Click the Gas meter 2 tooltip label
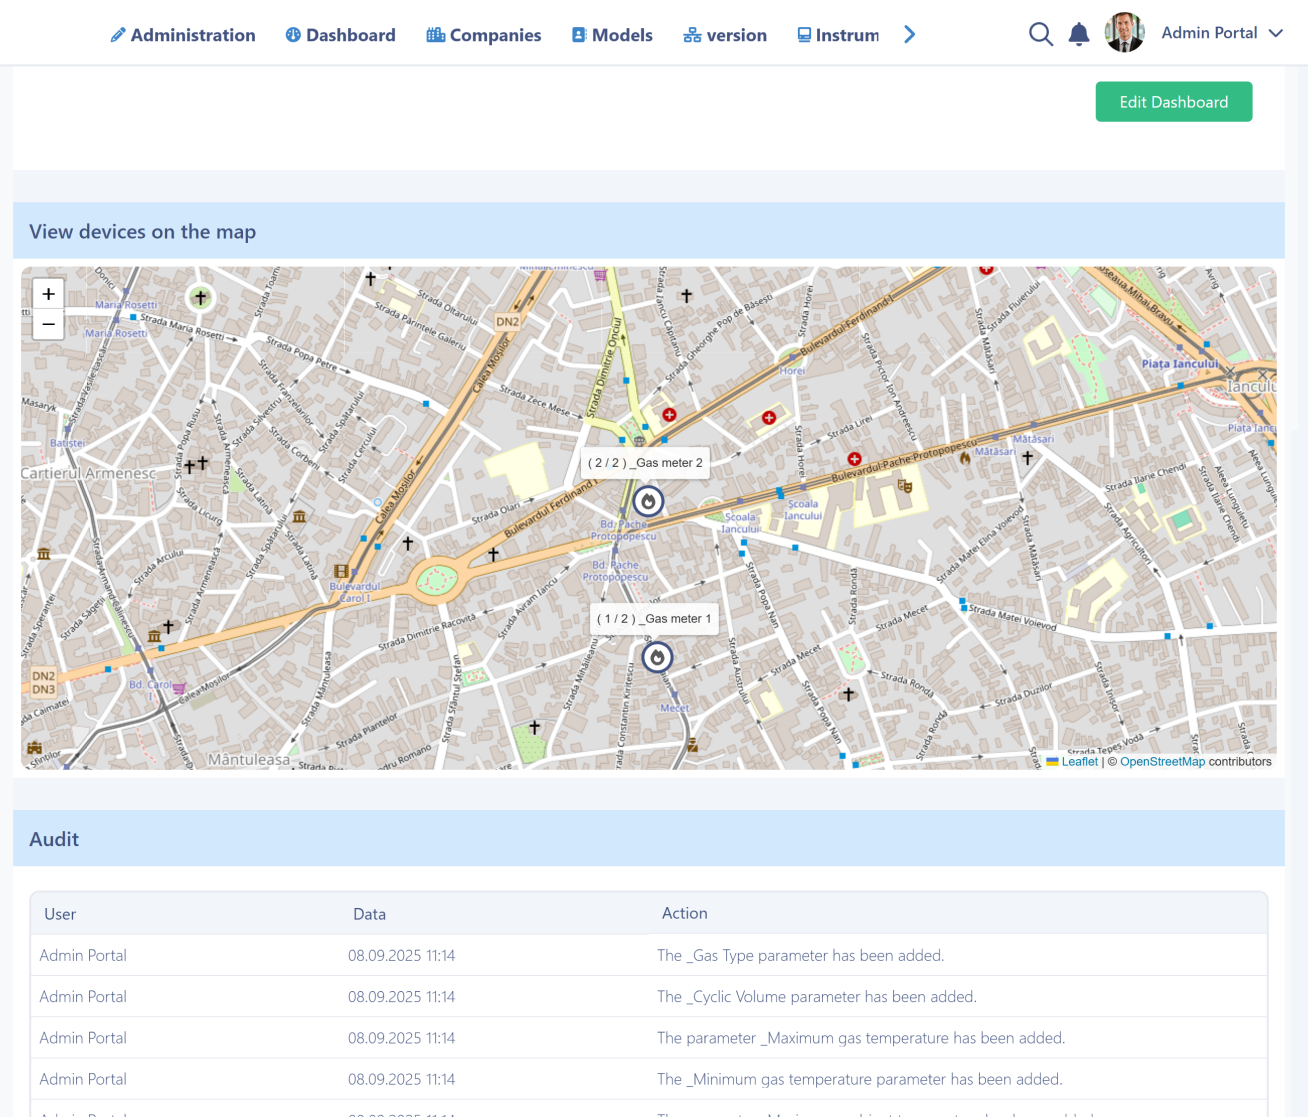 tap(645, 463)
